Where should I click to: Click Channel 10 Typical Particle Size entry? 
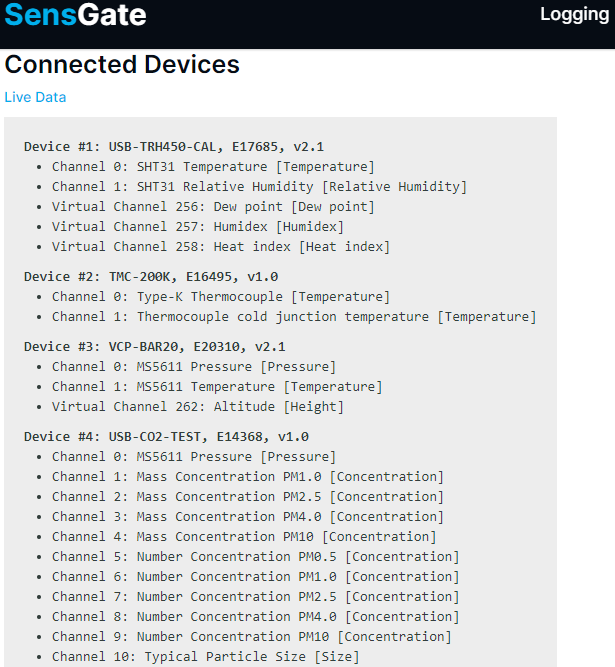[205, 656]
